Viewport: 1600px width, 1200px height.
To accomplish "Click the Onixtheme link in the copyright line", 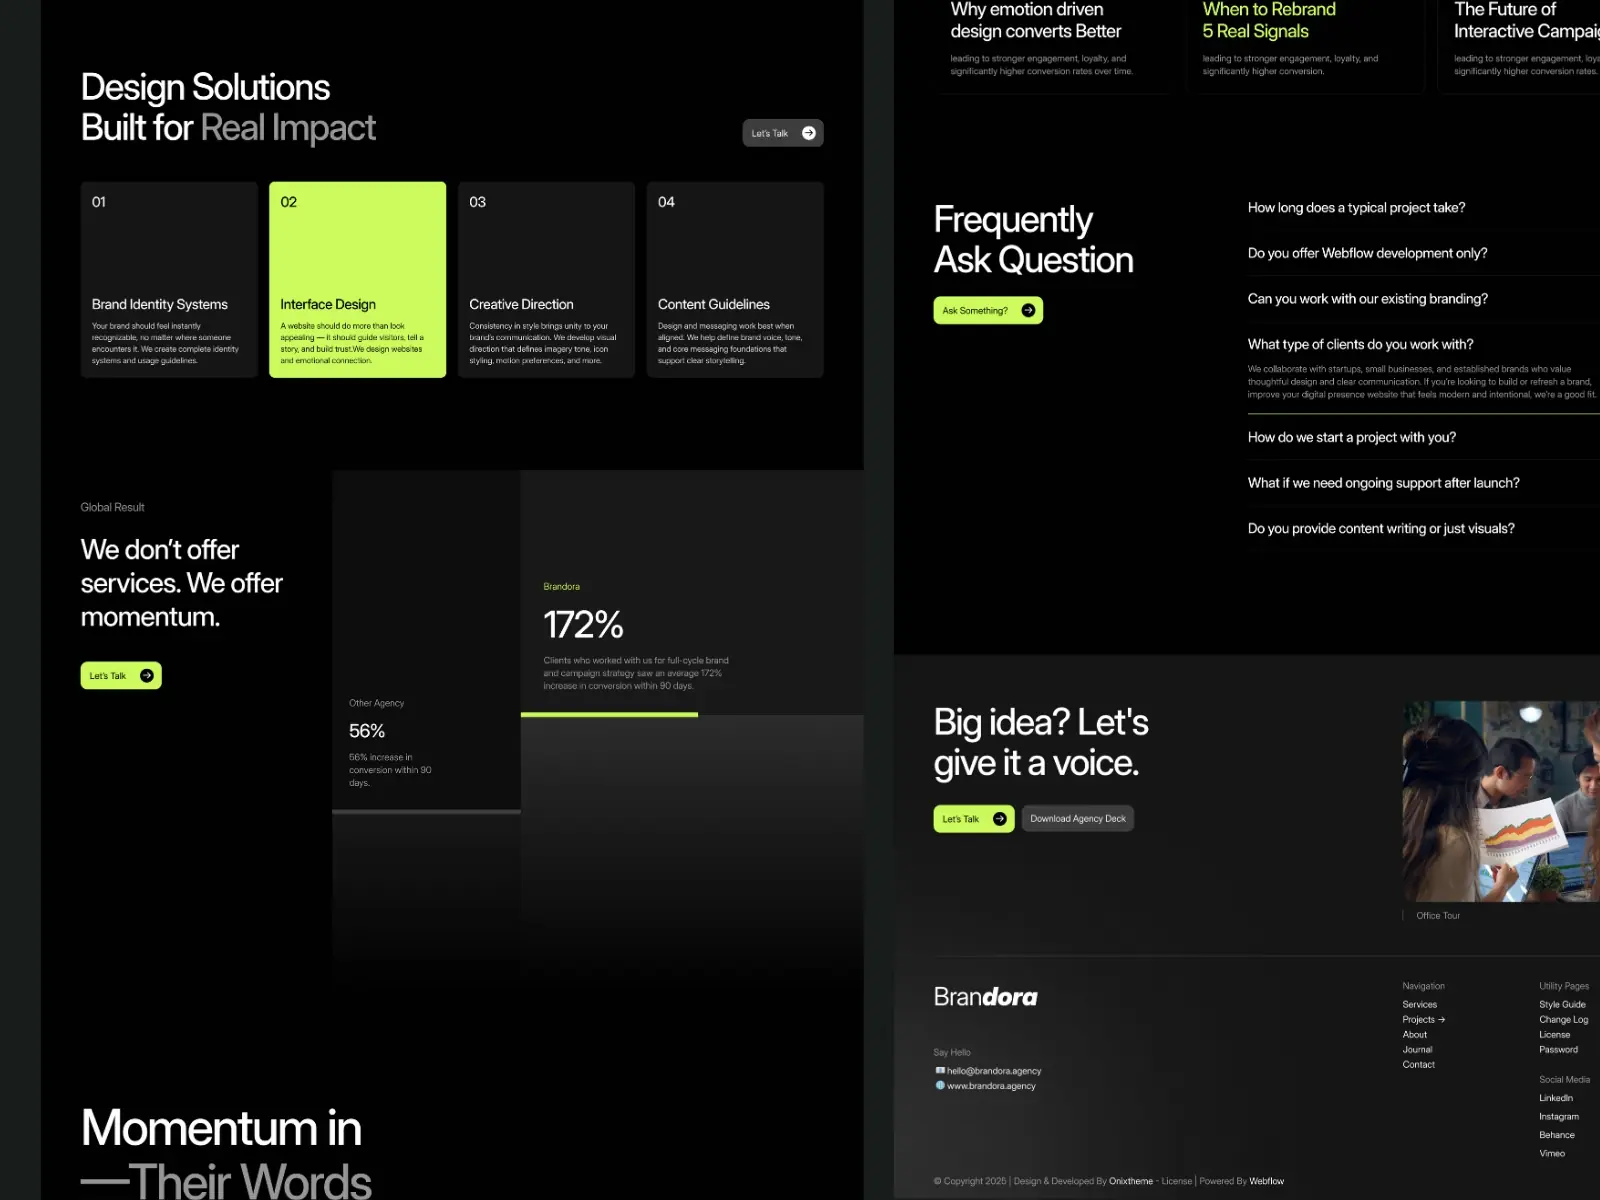I will [x=1130, y=1181].
